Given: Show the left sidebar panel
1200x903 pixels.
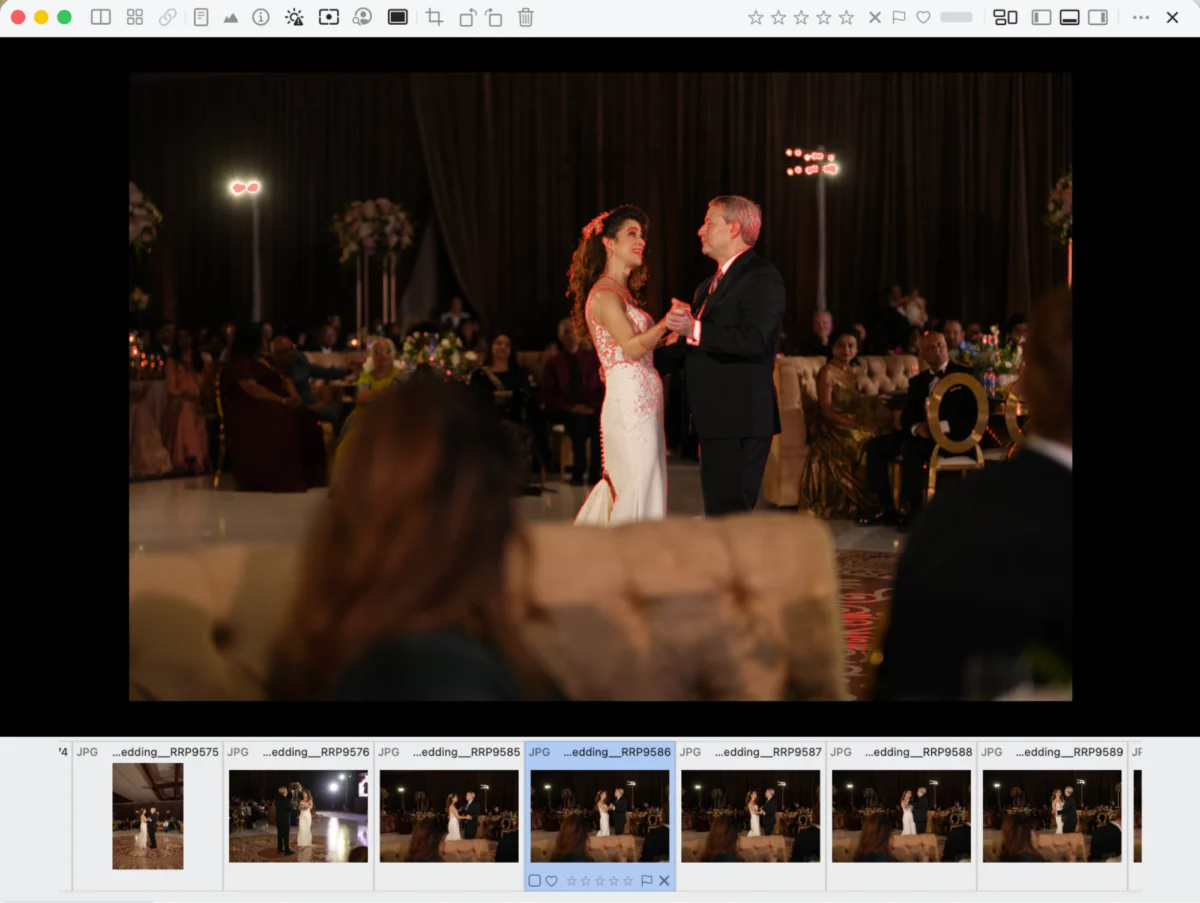Looking at the screenshot, I should tap(1041, 17).
